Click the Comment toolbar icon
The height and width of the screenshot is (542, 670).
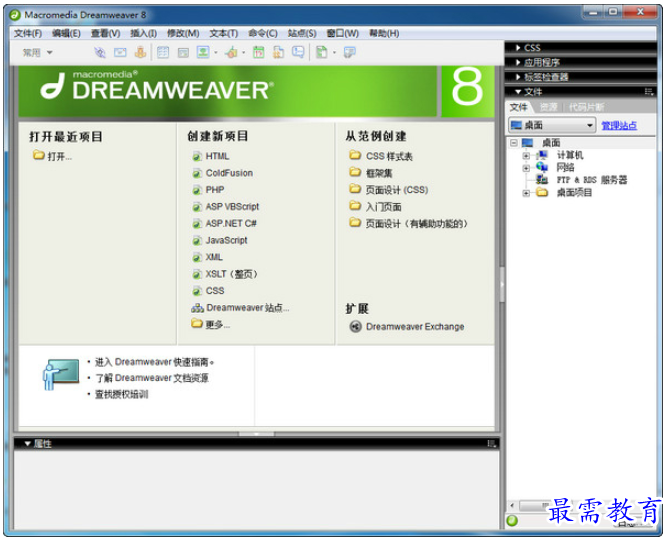pyautogui.click(x=298, y=53)
